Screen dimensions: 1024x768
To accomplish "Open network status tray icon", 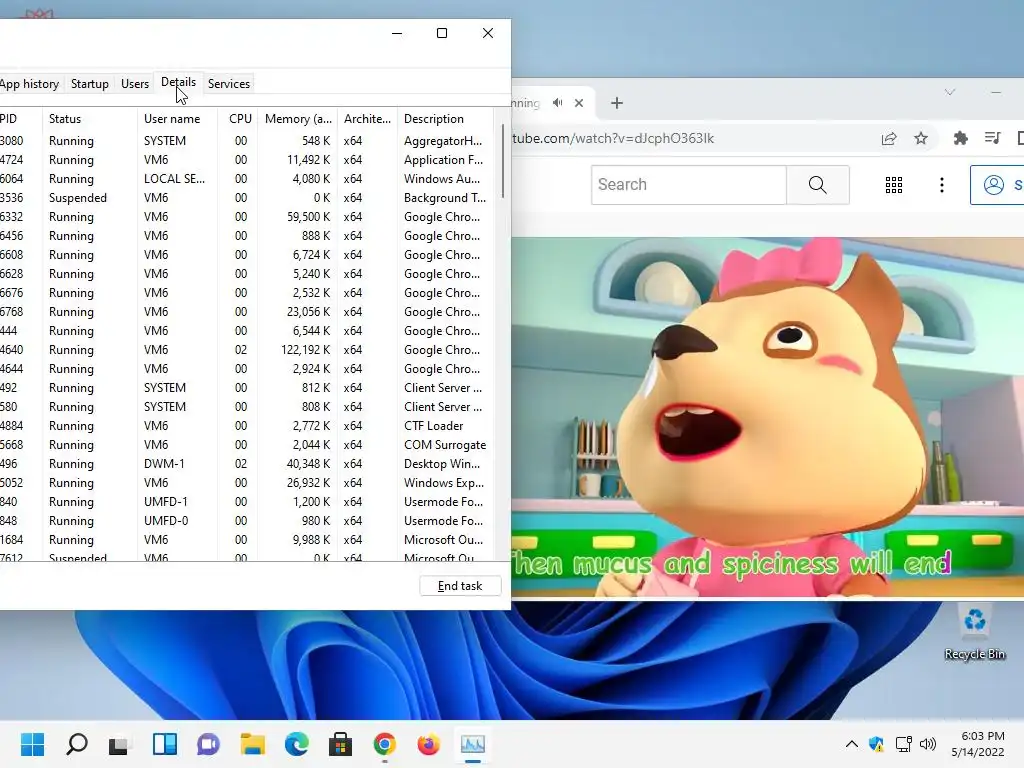I will 903,744.
